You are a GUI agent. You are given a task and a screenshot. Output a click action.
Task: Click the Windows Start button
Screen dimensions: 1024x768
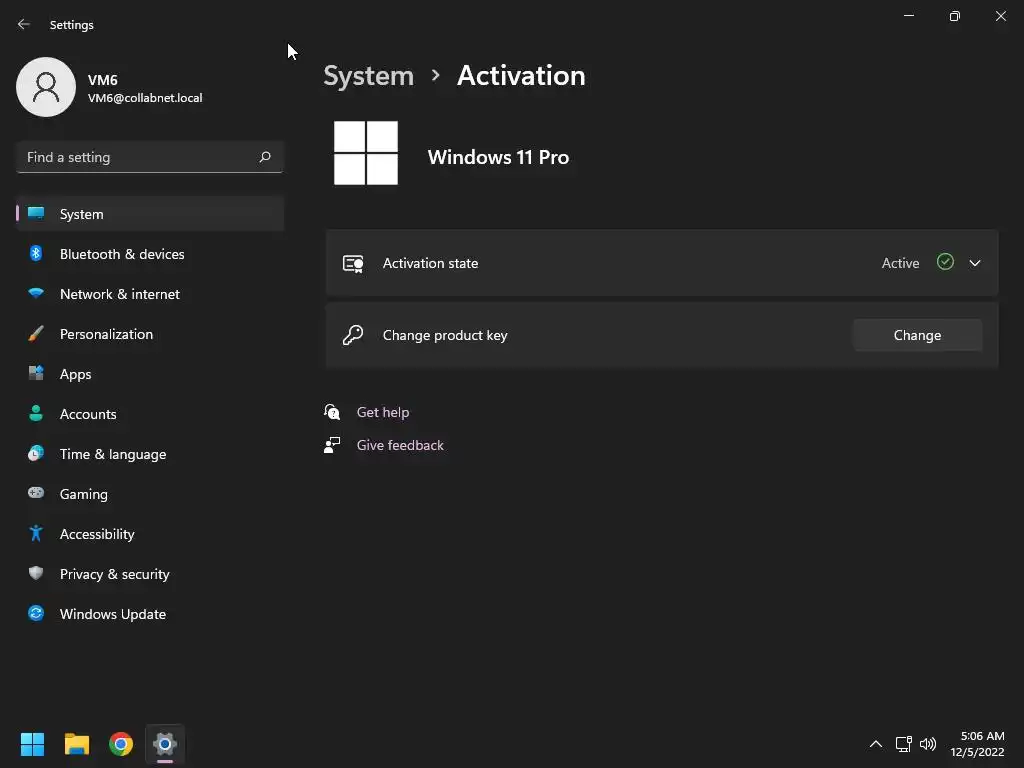click(x=32, y=744)
